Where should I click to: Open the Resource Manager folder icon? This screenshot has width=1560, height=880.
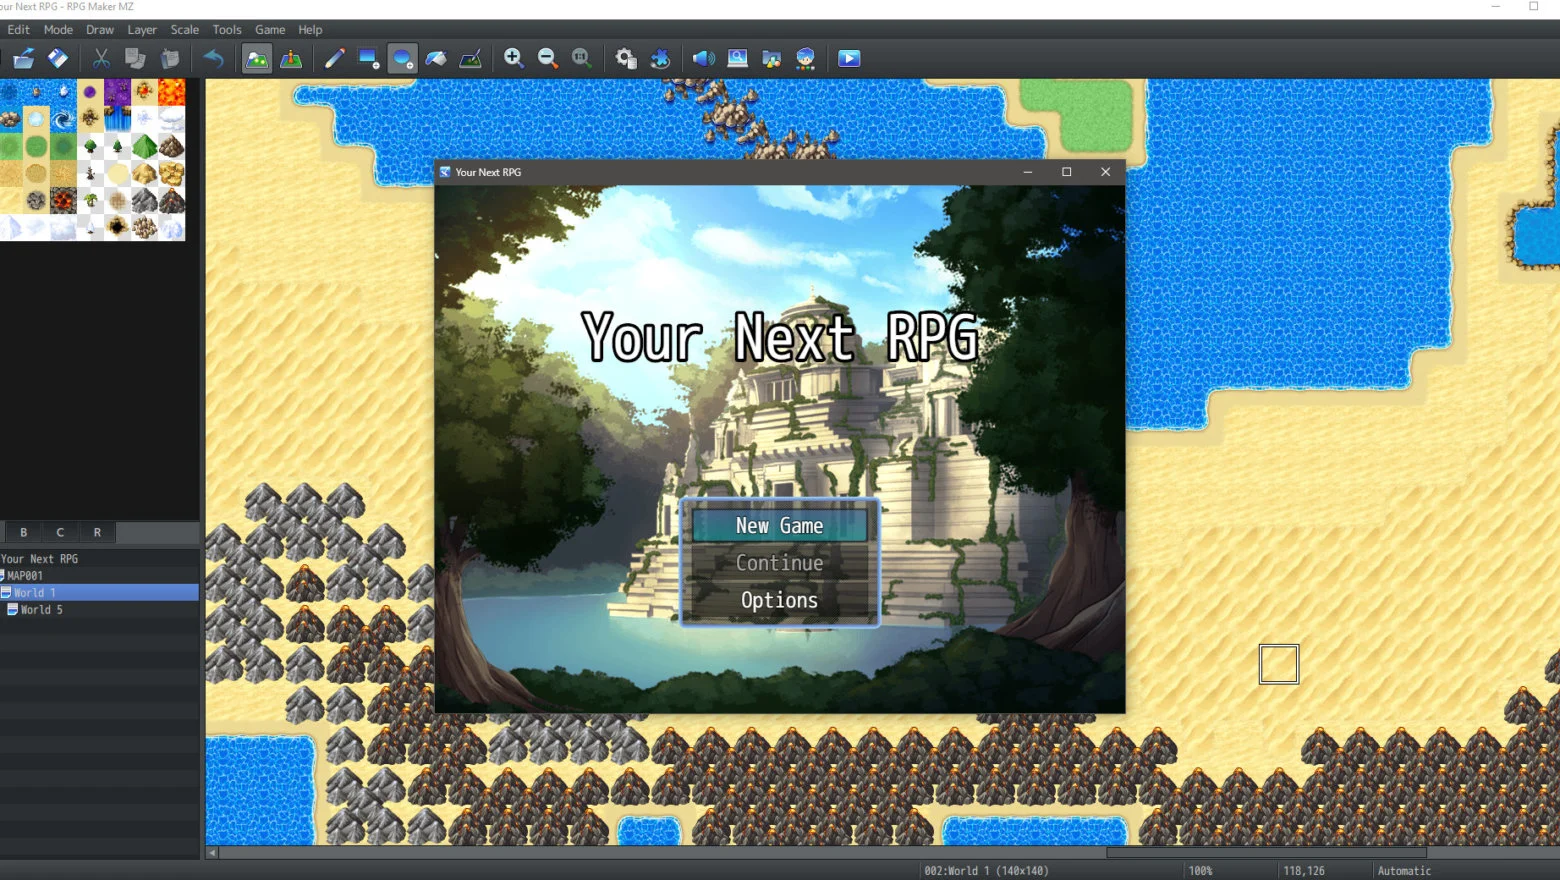pyautogui.click(x=771, y=58)
